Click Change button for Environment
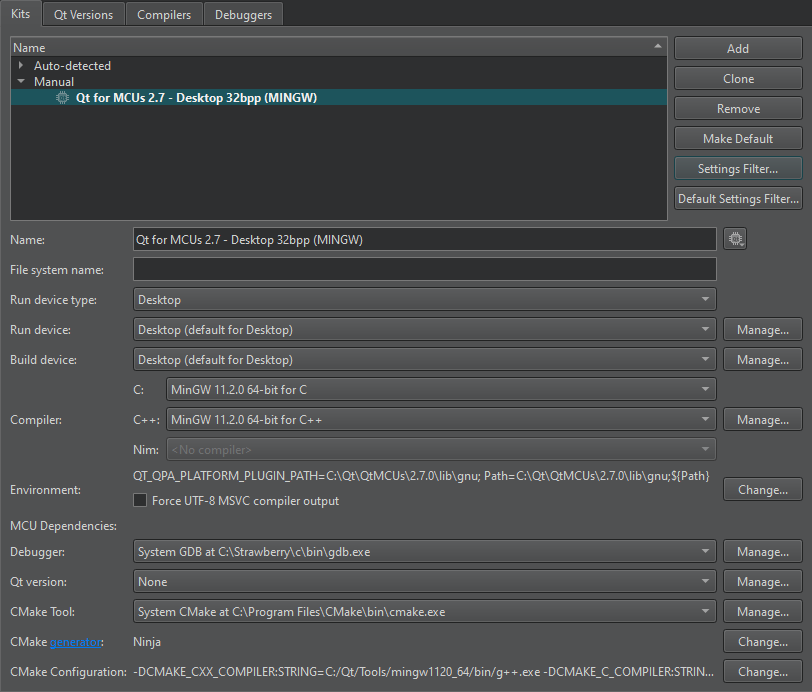The height and width of the screenshot is (692, 812). (x=762, y=490)
